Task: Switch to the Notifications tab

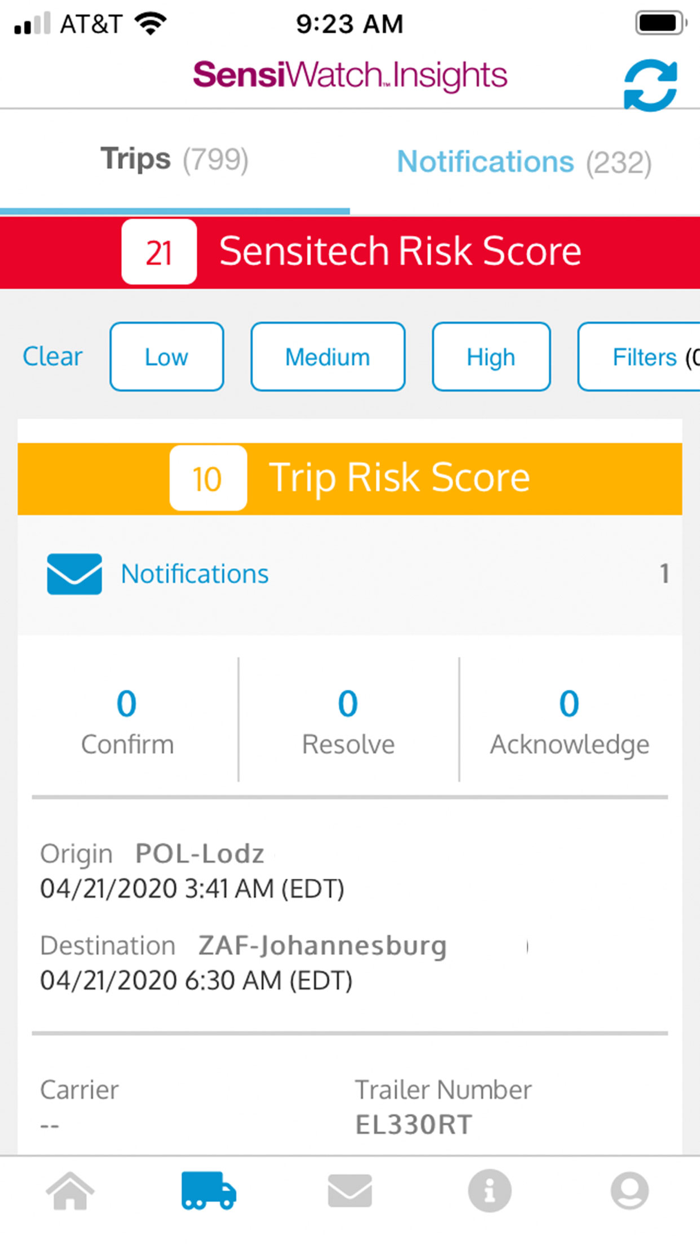Action: [x=524, y=161]
